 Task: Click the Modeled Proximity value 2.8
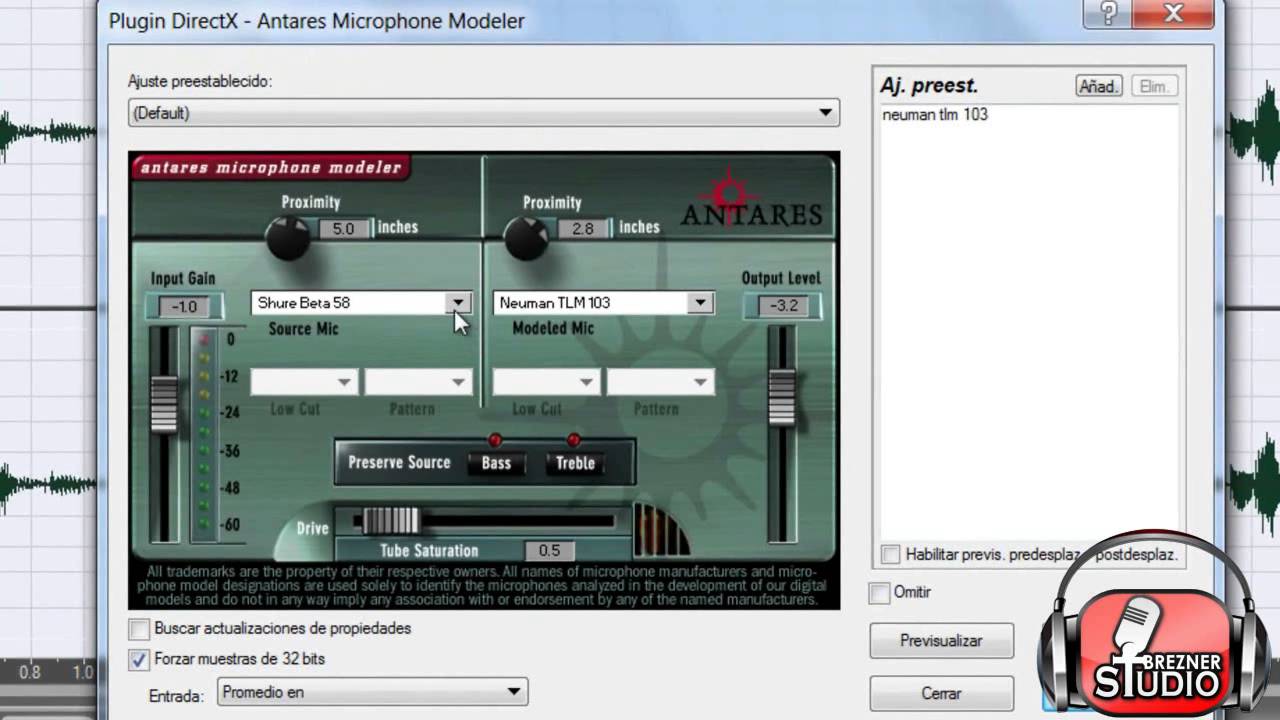(583, 228)
